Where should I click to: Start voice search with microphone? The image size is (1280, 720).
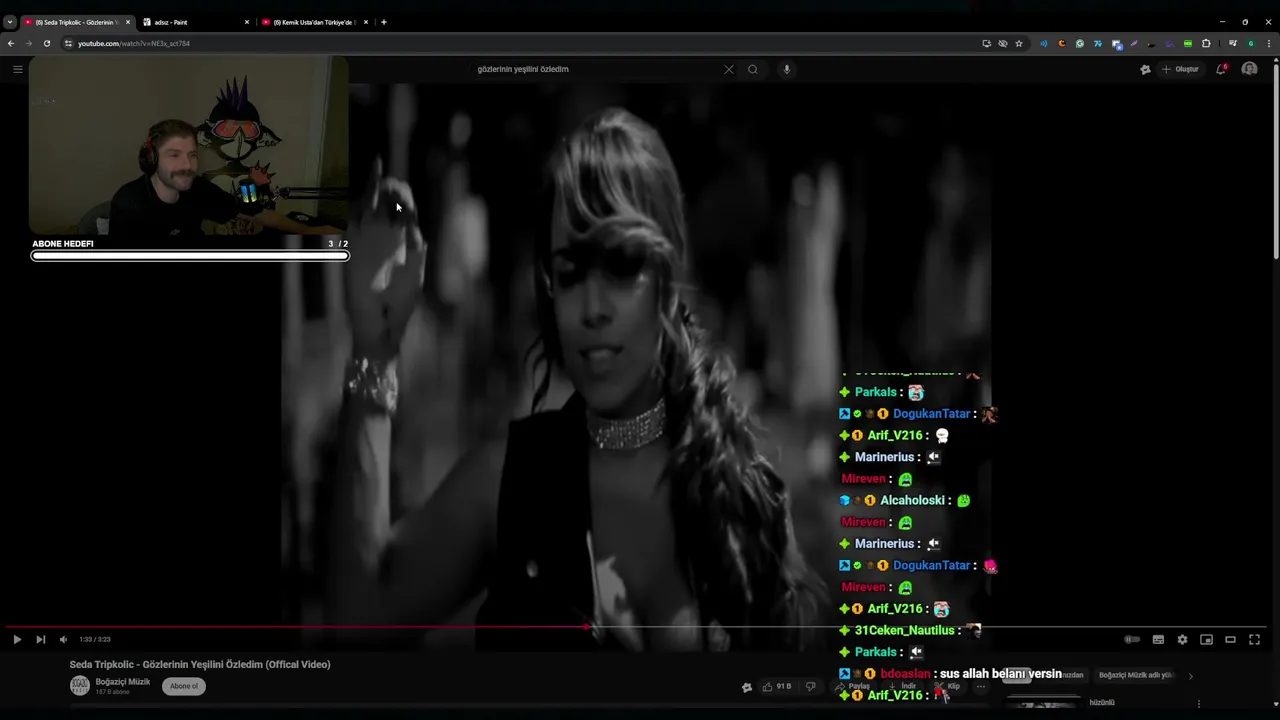click(787, 69)
